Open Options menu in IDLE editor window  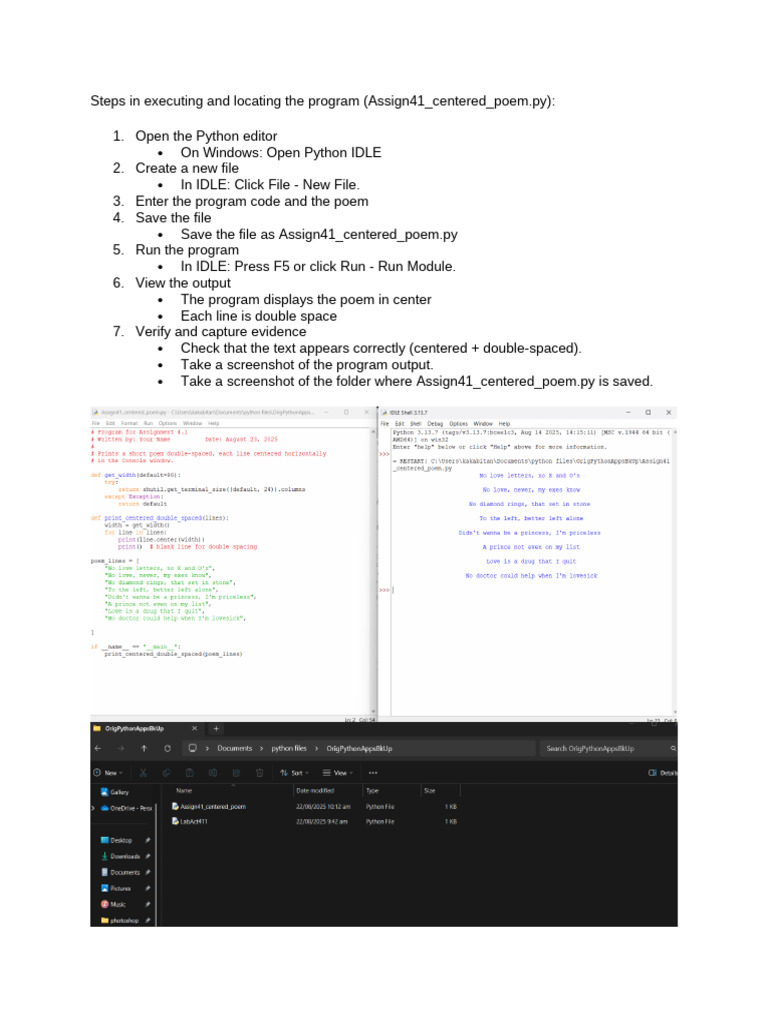click(x=168, y=423)
